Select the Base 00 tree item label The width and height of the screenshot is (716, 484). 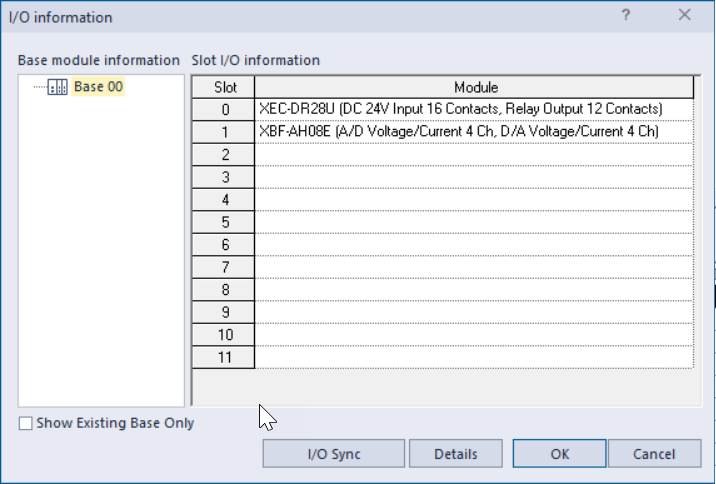point(98,87)
